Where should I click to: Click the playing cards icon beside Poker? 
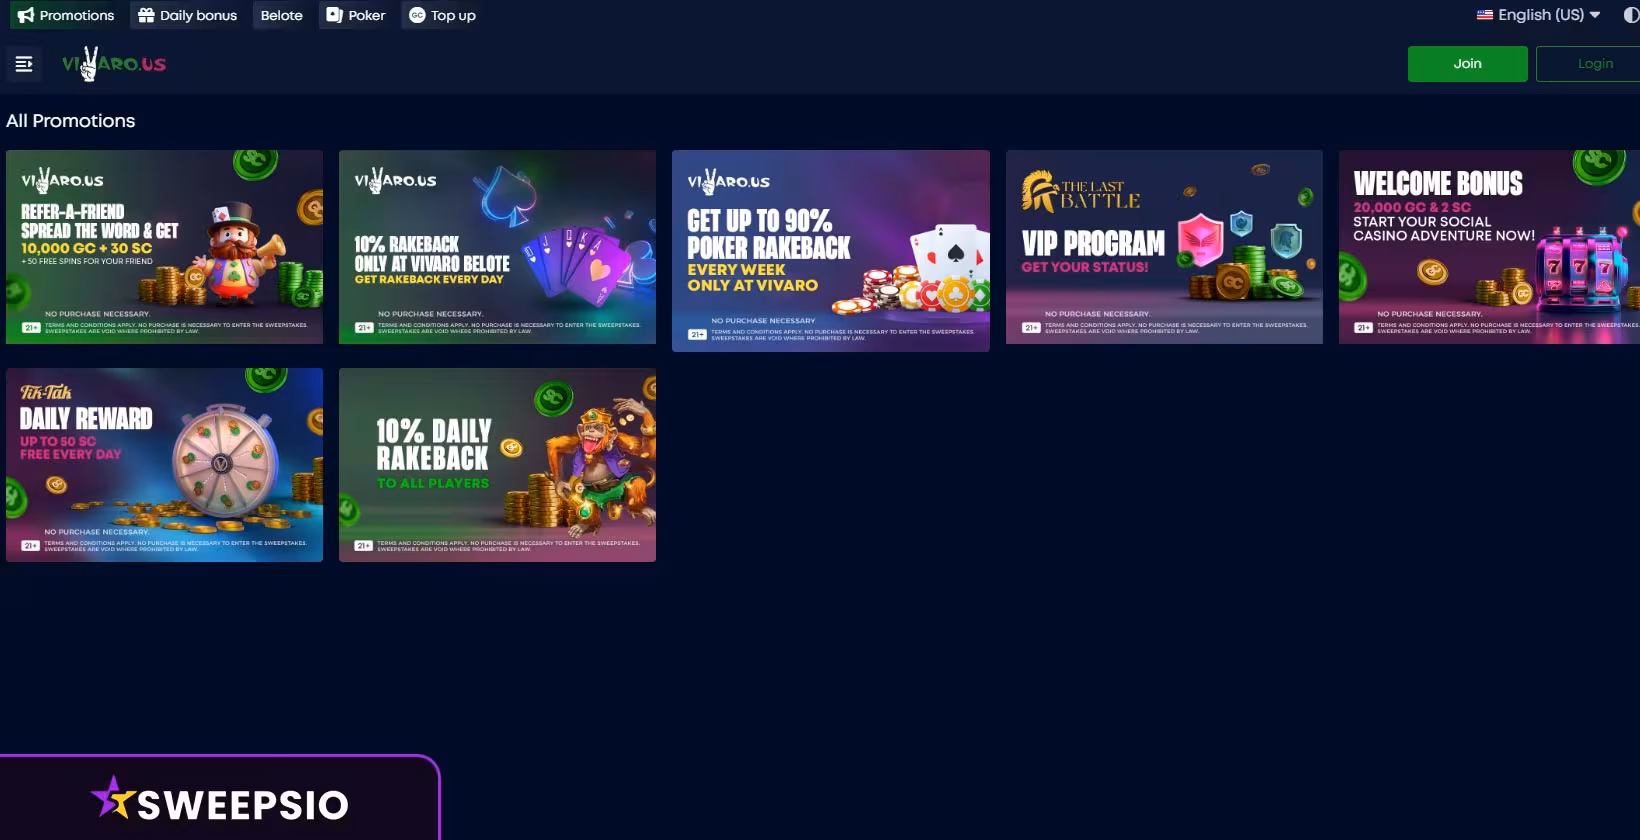335,15
